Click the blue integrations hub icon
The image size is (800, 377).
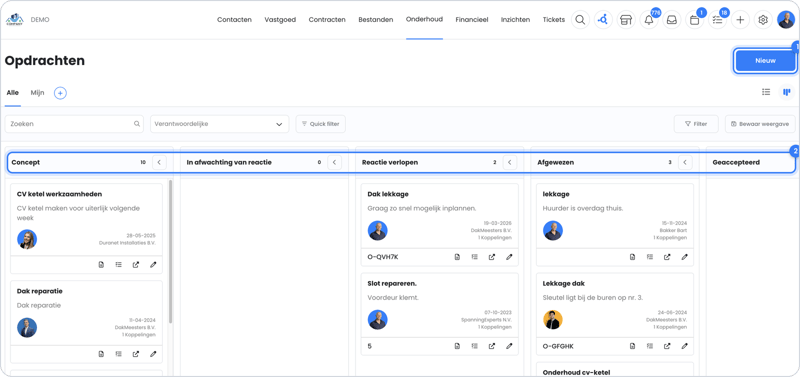tap(603, 20)
